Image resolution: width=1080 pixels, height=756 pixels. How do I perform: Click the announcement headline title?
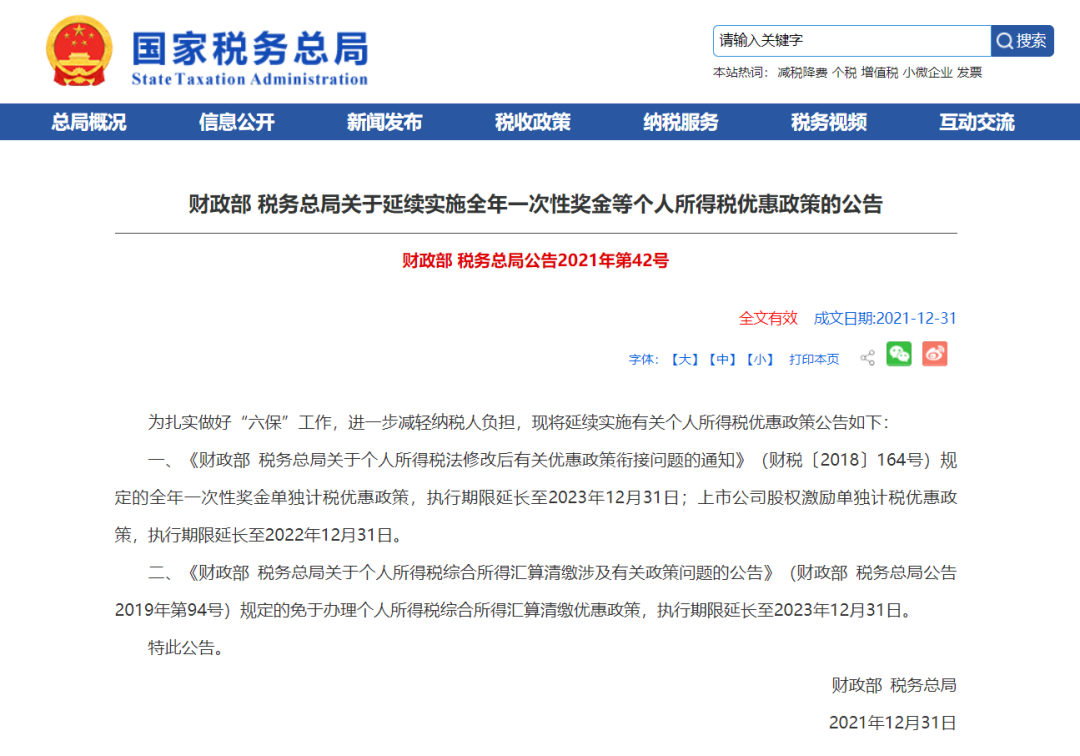(x=536, y=204)
